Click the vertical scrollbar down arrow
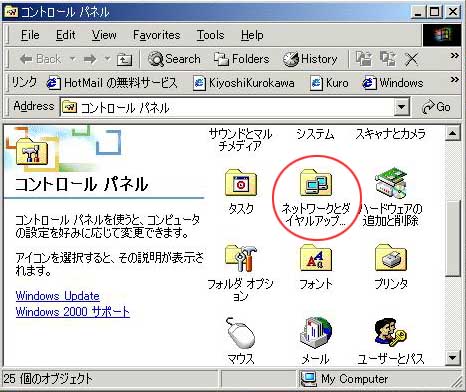Image resolution: width=466 pixels, height=392 pixels. coord(453,358)
